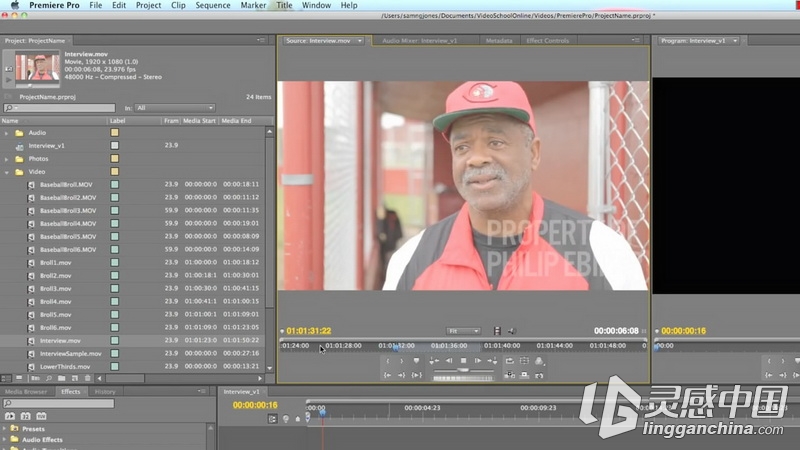This screenshot has height=450, width=800.
Task: Open the Source monitor panel flyout menu
Action: tap(636, 40)
